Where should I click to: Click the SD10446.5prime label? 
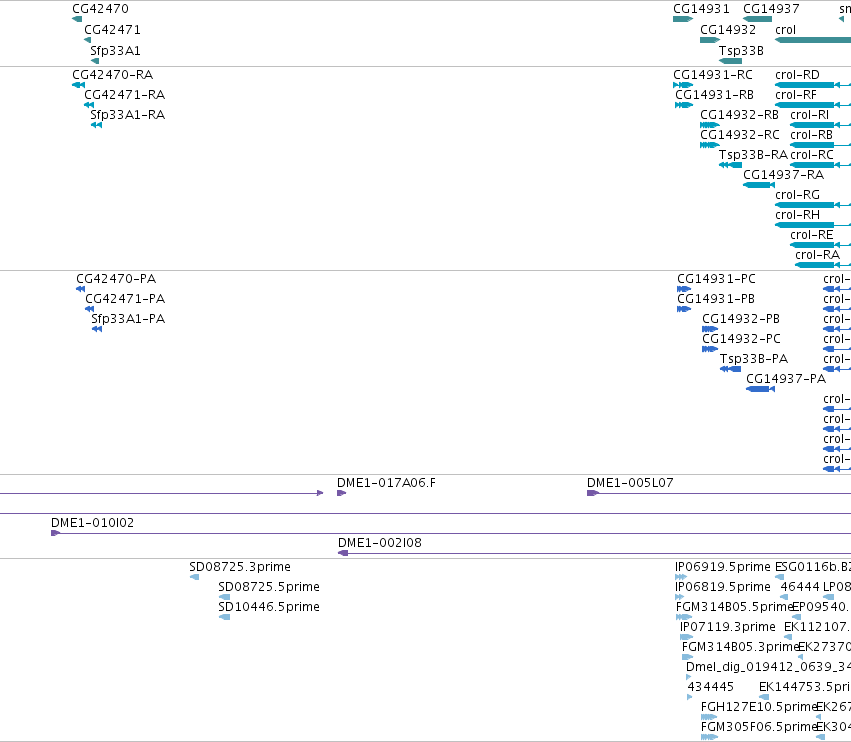click(x=269, y=607)
